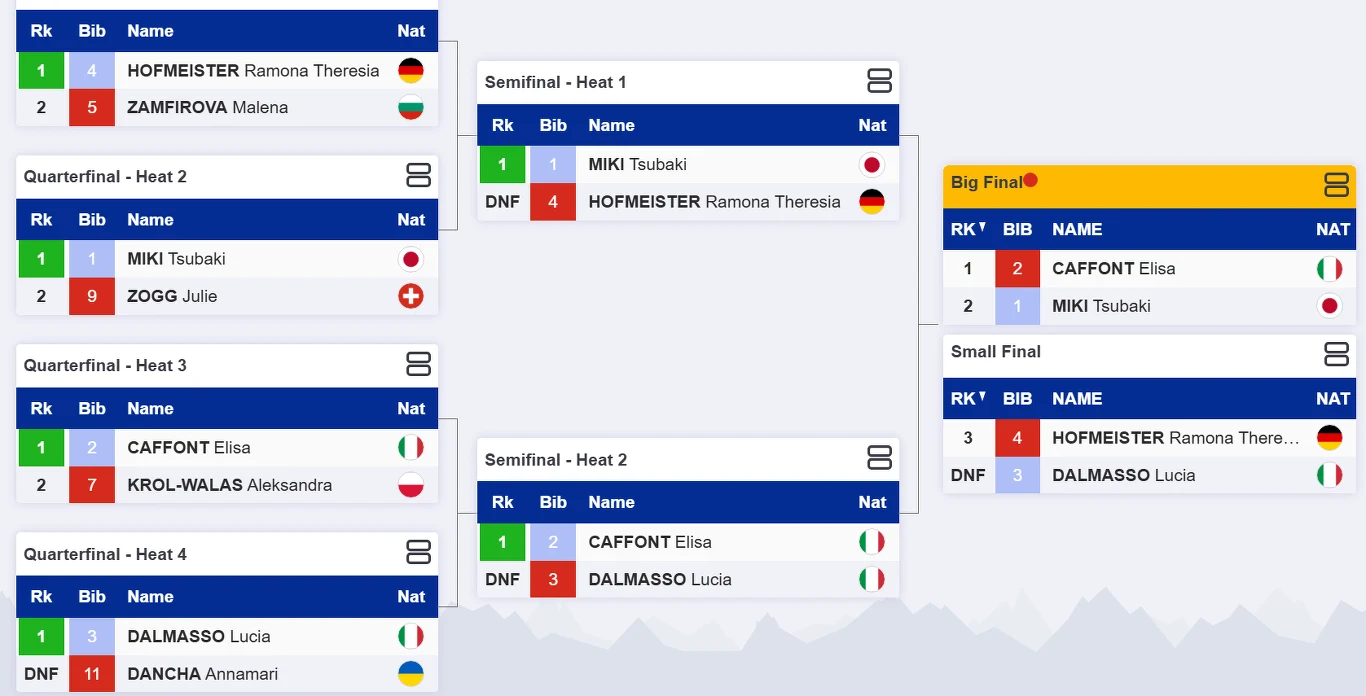The height and width of the screenshot is (696, 1366).
Task: Click Switzerland flag next to ZOGG Julie
Action: click(411, 296)
